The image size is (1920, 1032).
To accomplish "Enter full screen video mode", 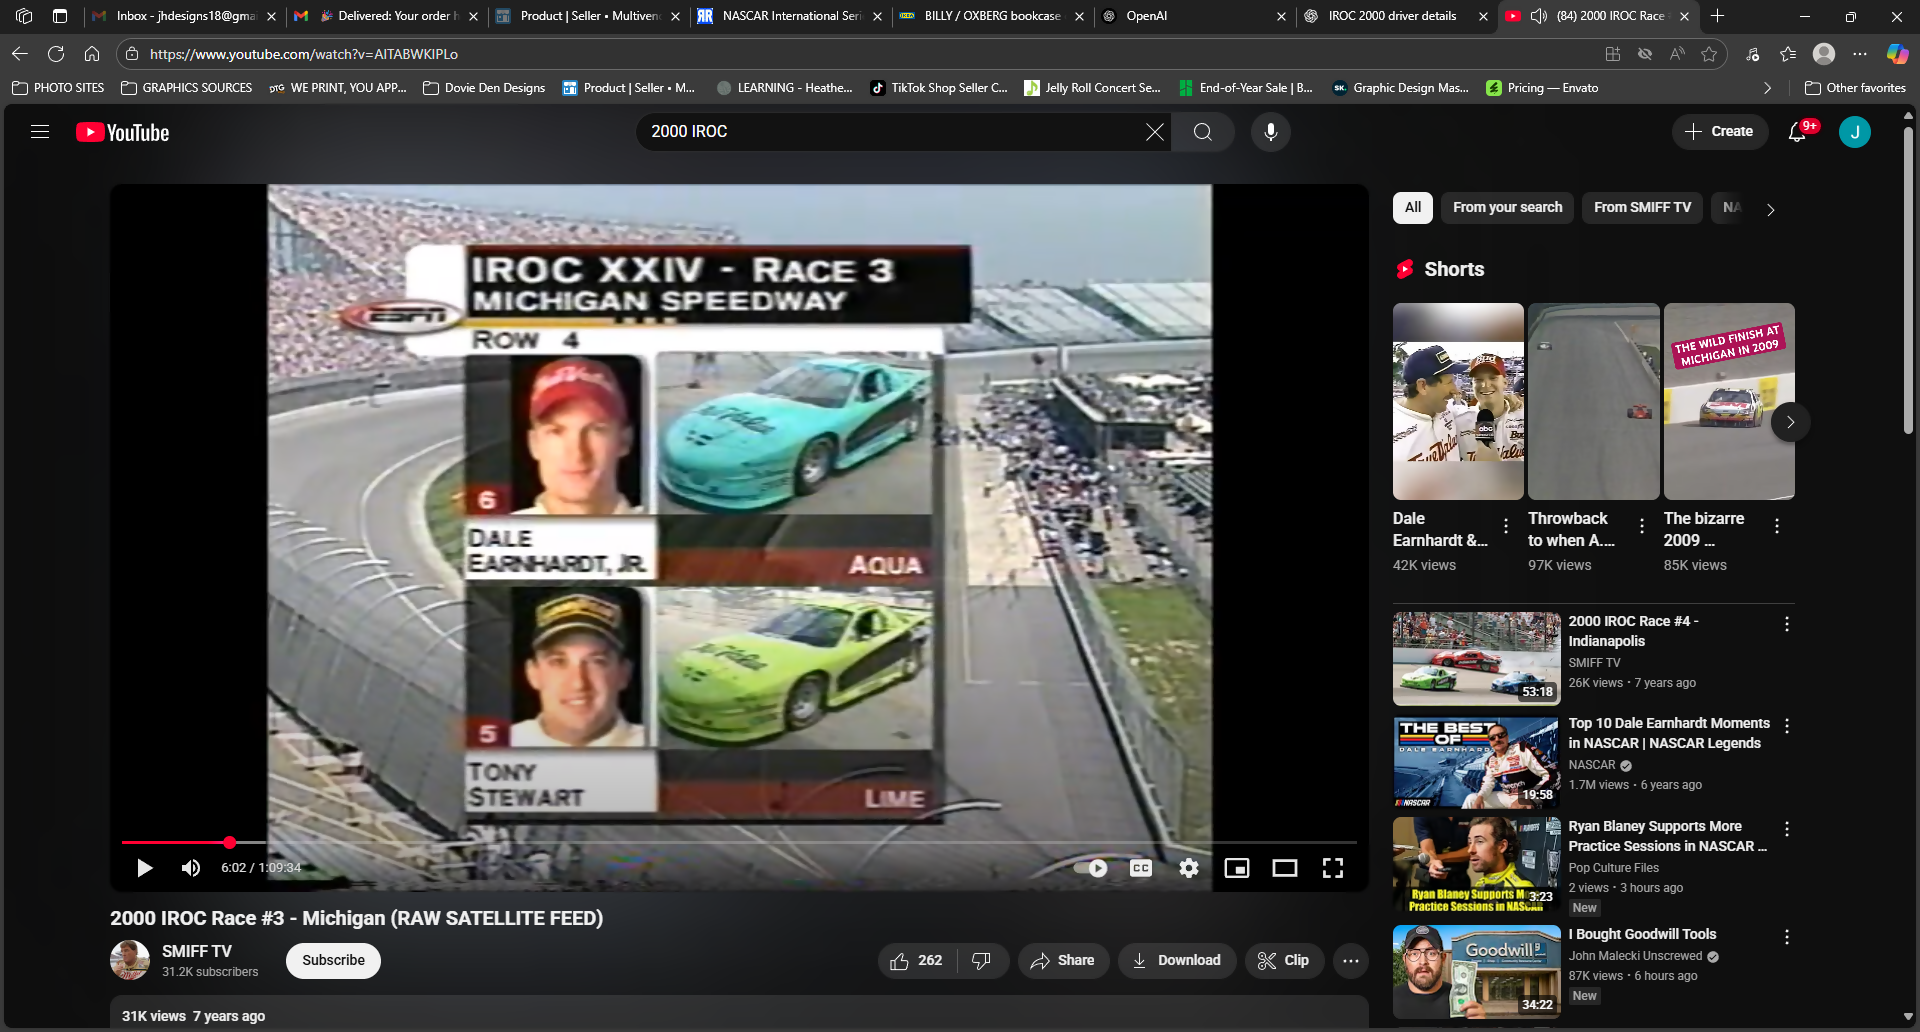I will pyautogui.click(x=1333, y=868).
